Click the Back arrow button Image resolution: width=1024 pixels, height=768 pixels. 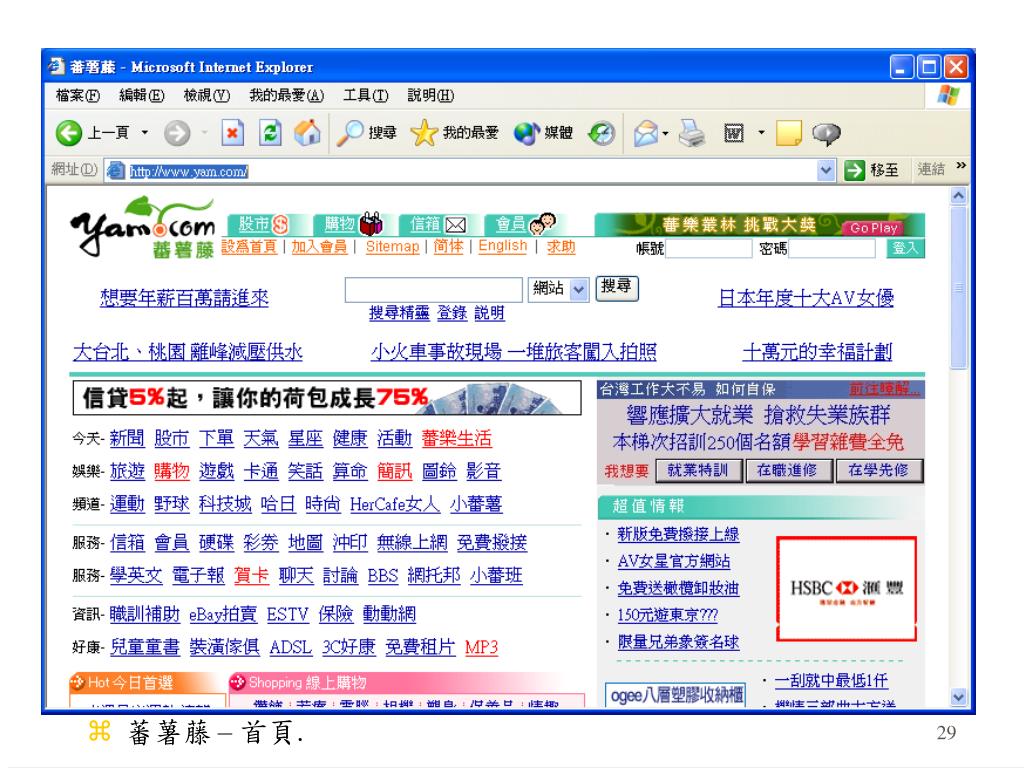point(69,133)
